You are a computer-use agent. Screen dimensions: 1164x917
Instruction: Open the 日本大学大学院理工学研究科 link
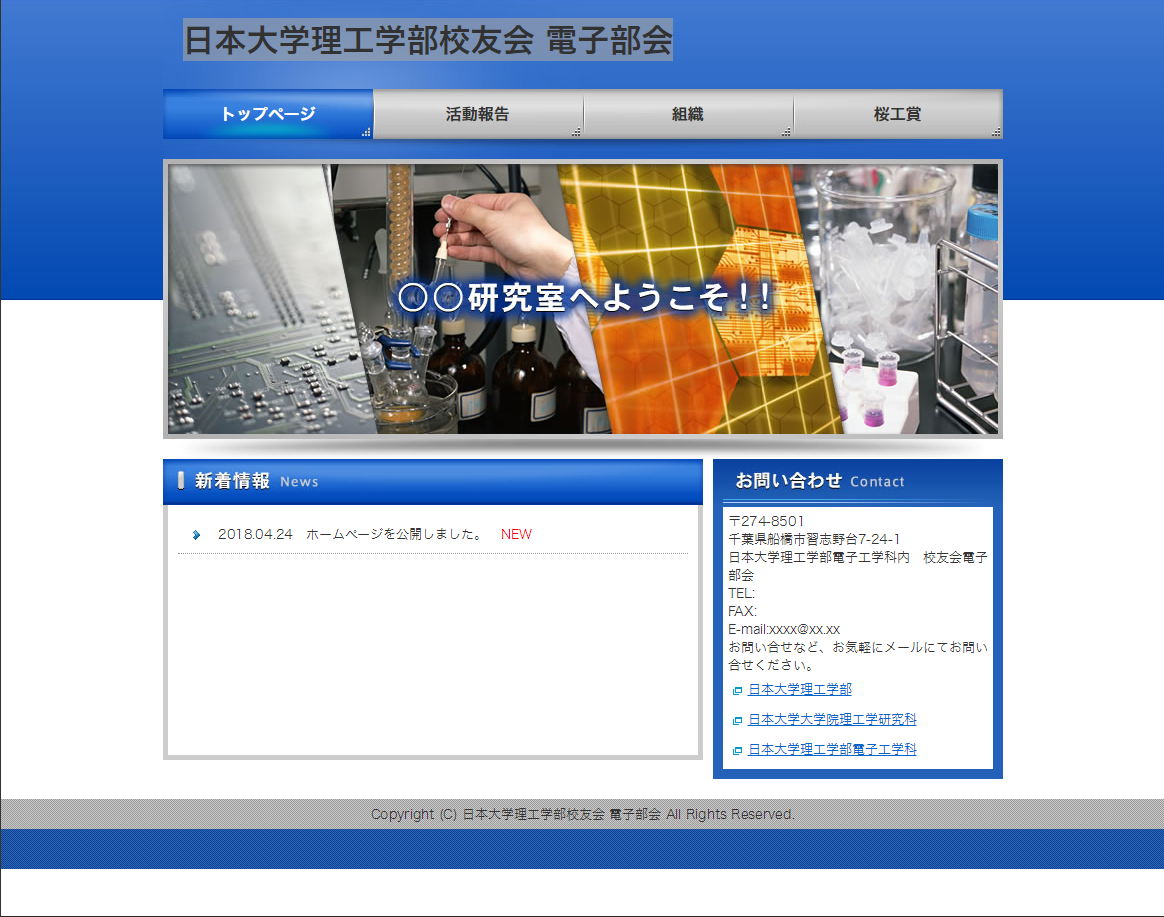[832, 719]
